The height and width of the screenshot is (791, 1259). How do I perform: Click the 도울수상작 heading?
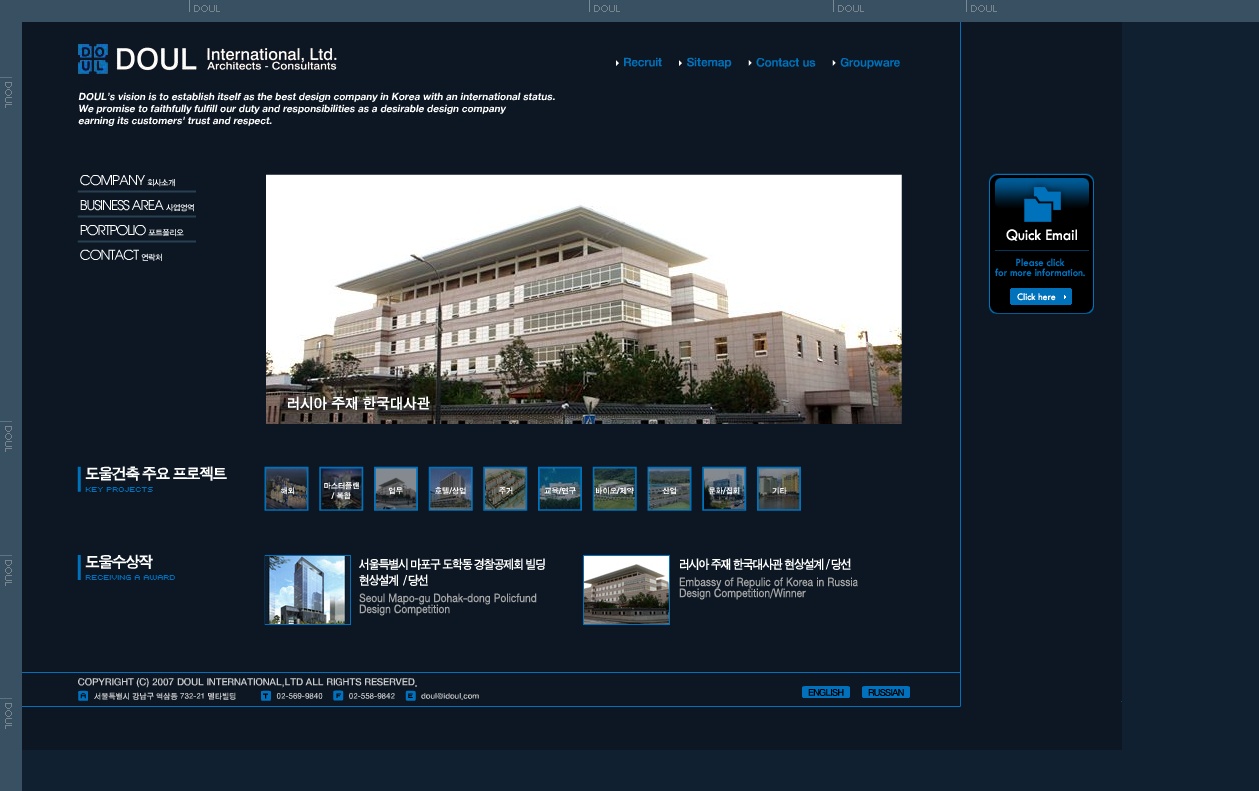[119, 562]
